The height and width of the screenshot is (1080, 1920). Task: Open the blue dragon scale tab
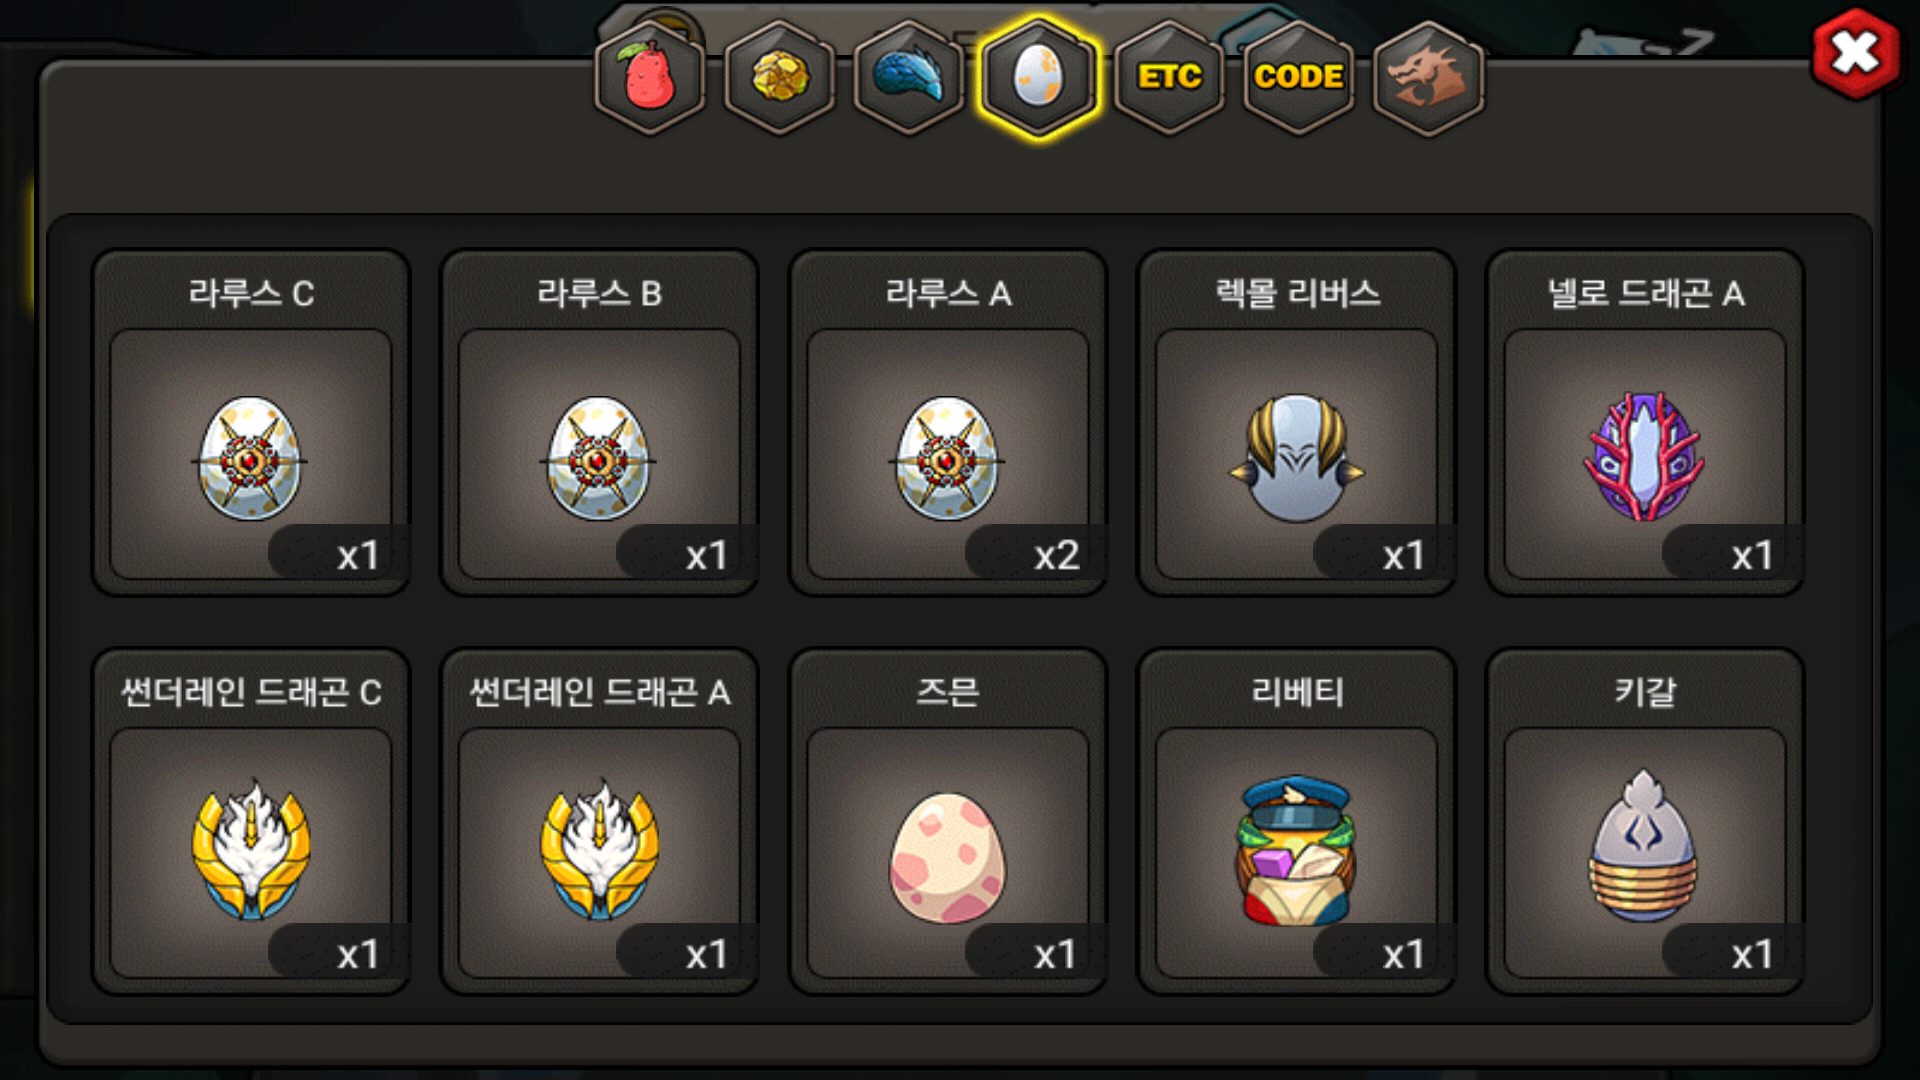click(909, 77)
